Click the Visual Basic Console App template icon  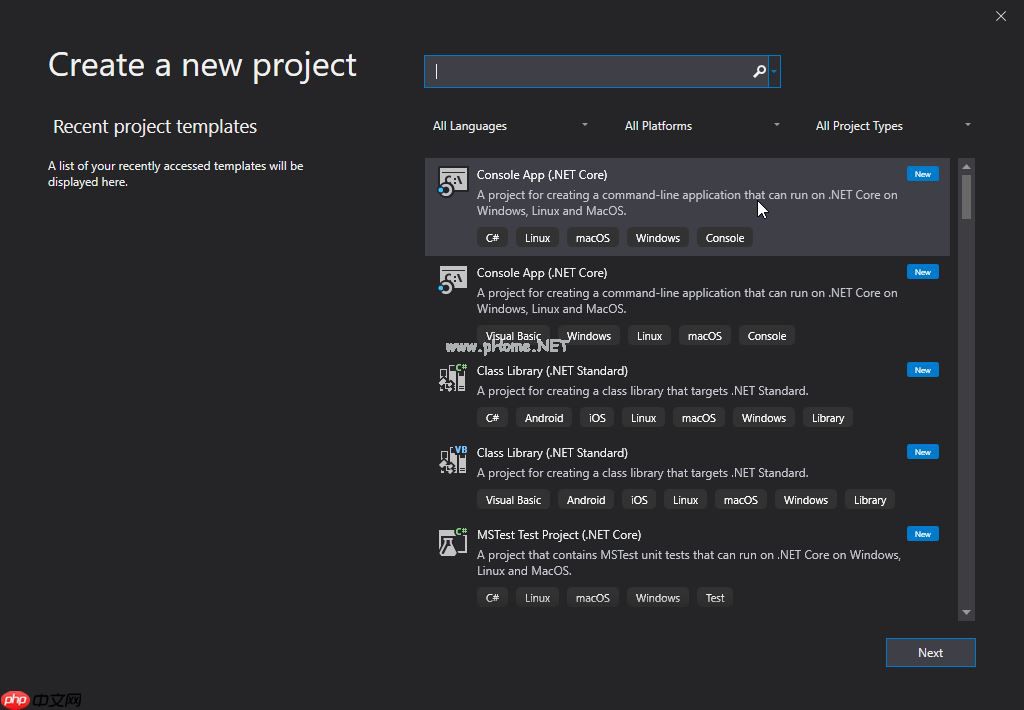453,280
